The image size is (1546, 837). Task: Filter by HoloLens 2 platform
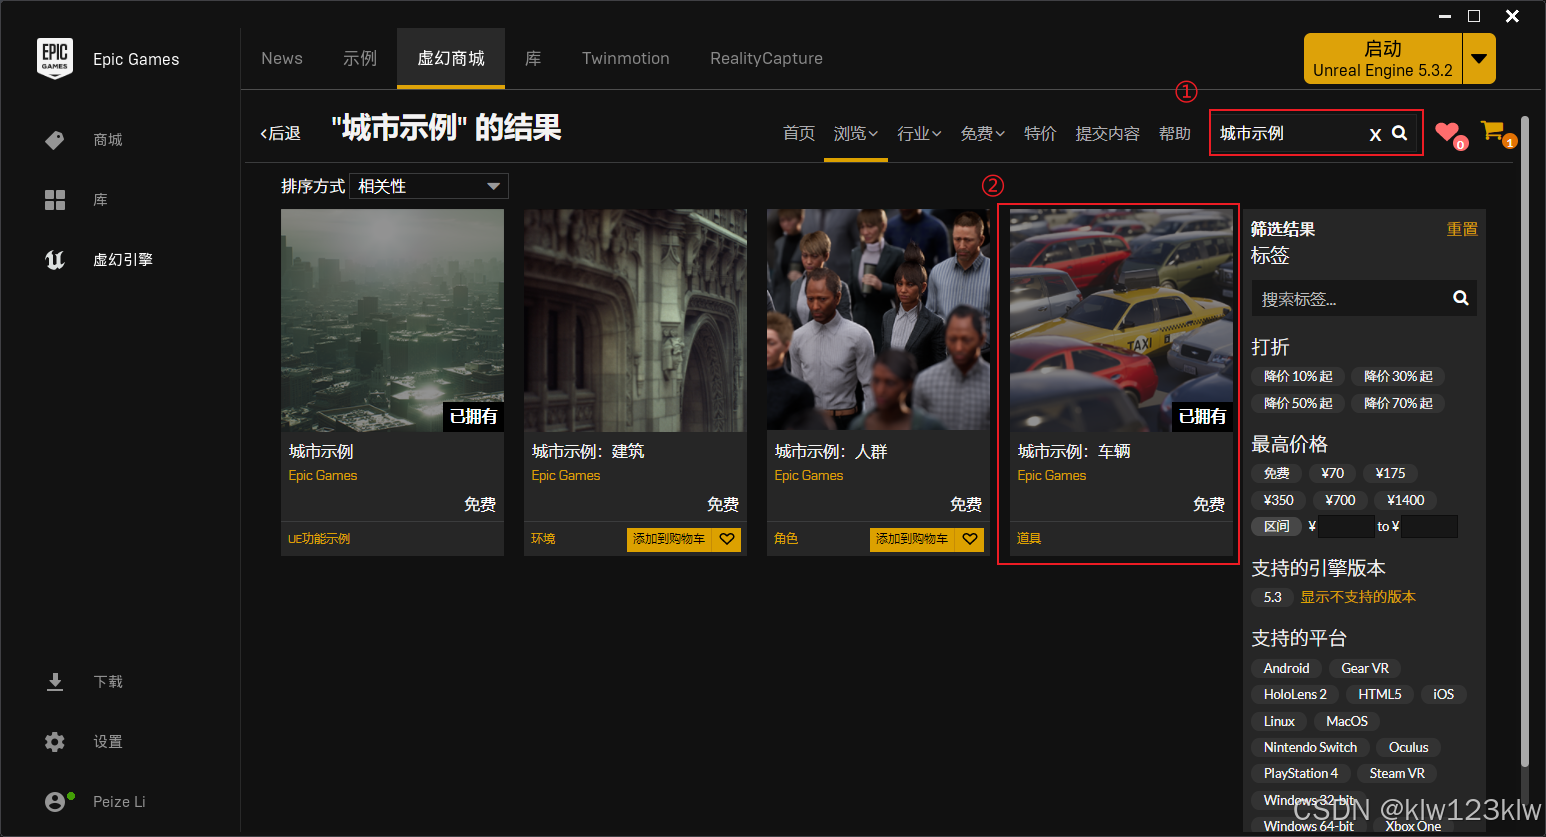pos(1295,694)
